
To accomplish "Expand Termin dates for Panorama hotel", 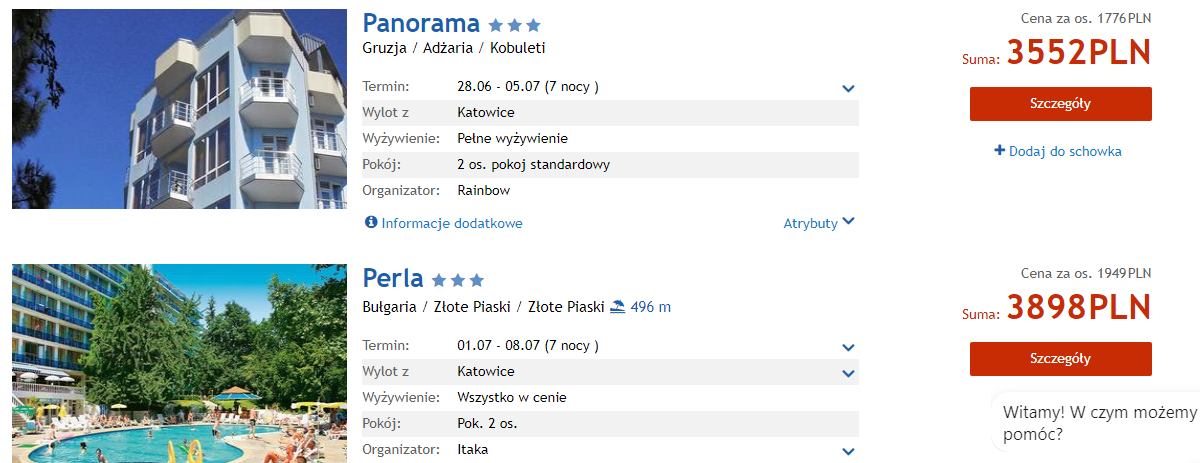I will 849,88.
